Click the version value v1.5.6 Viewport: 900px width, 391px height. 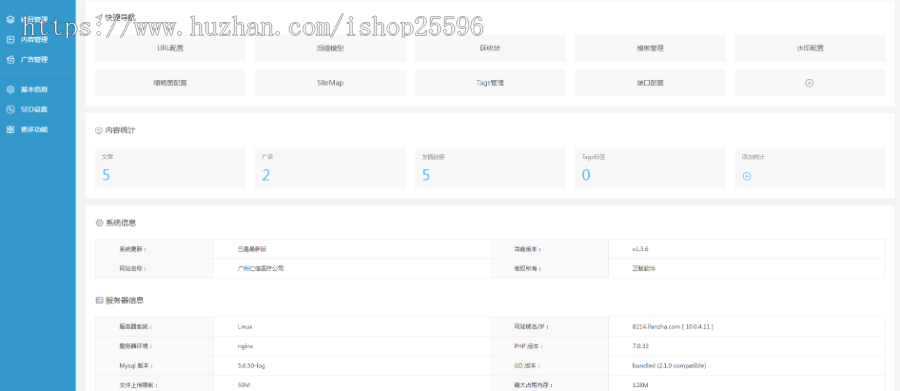[x=640, y=249]
